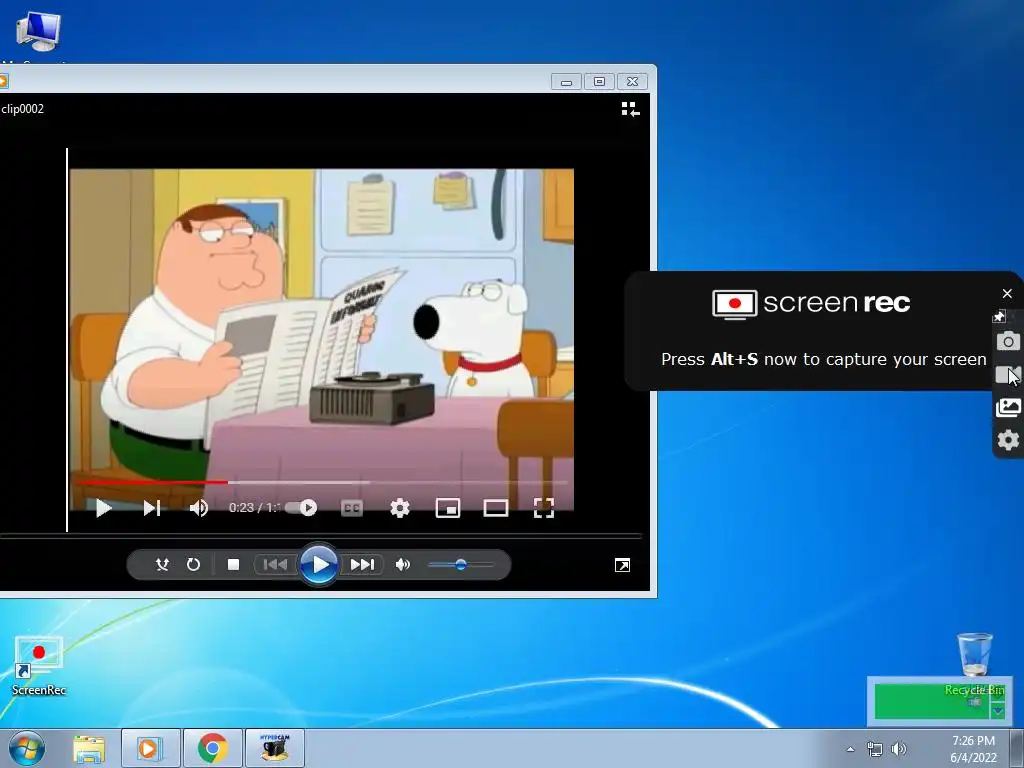Open the taskbar clock showing 7:26 PM
Screen dimensions: 1024x768
point(974,749)
